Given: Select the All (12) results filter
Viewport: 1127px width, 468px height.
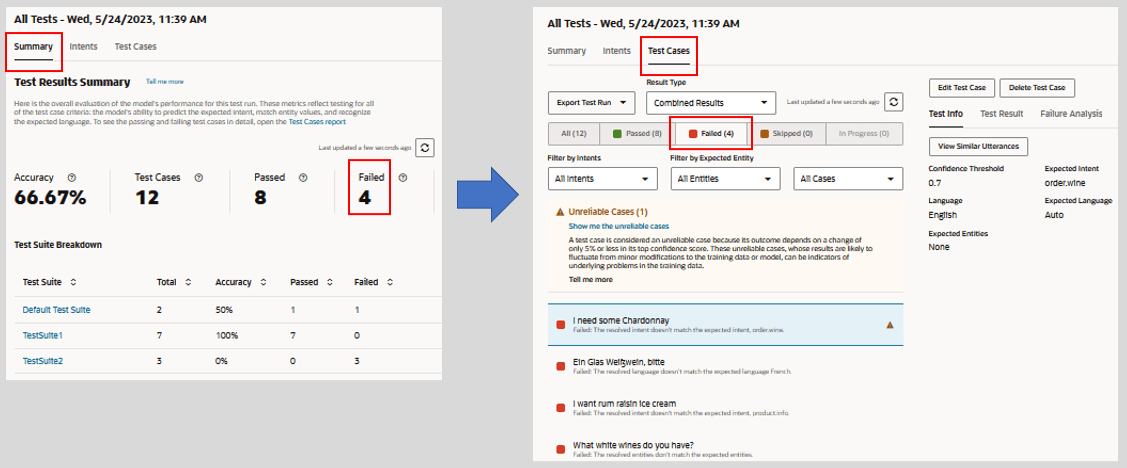Looking at the screenshot, I should (579, 133).
